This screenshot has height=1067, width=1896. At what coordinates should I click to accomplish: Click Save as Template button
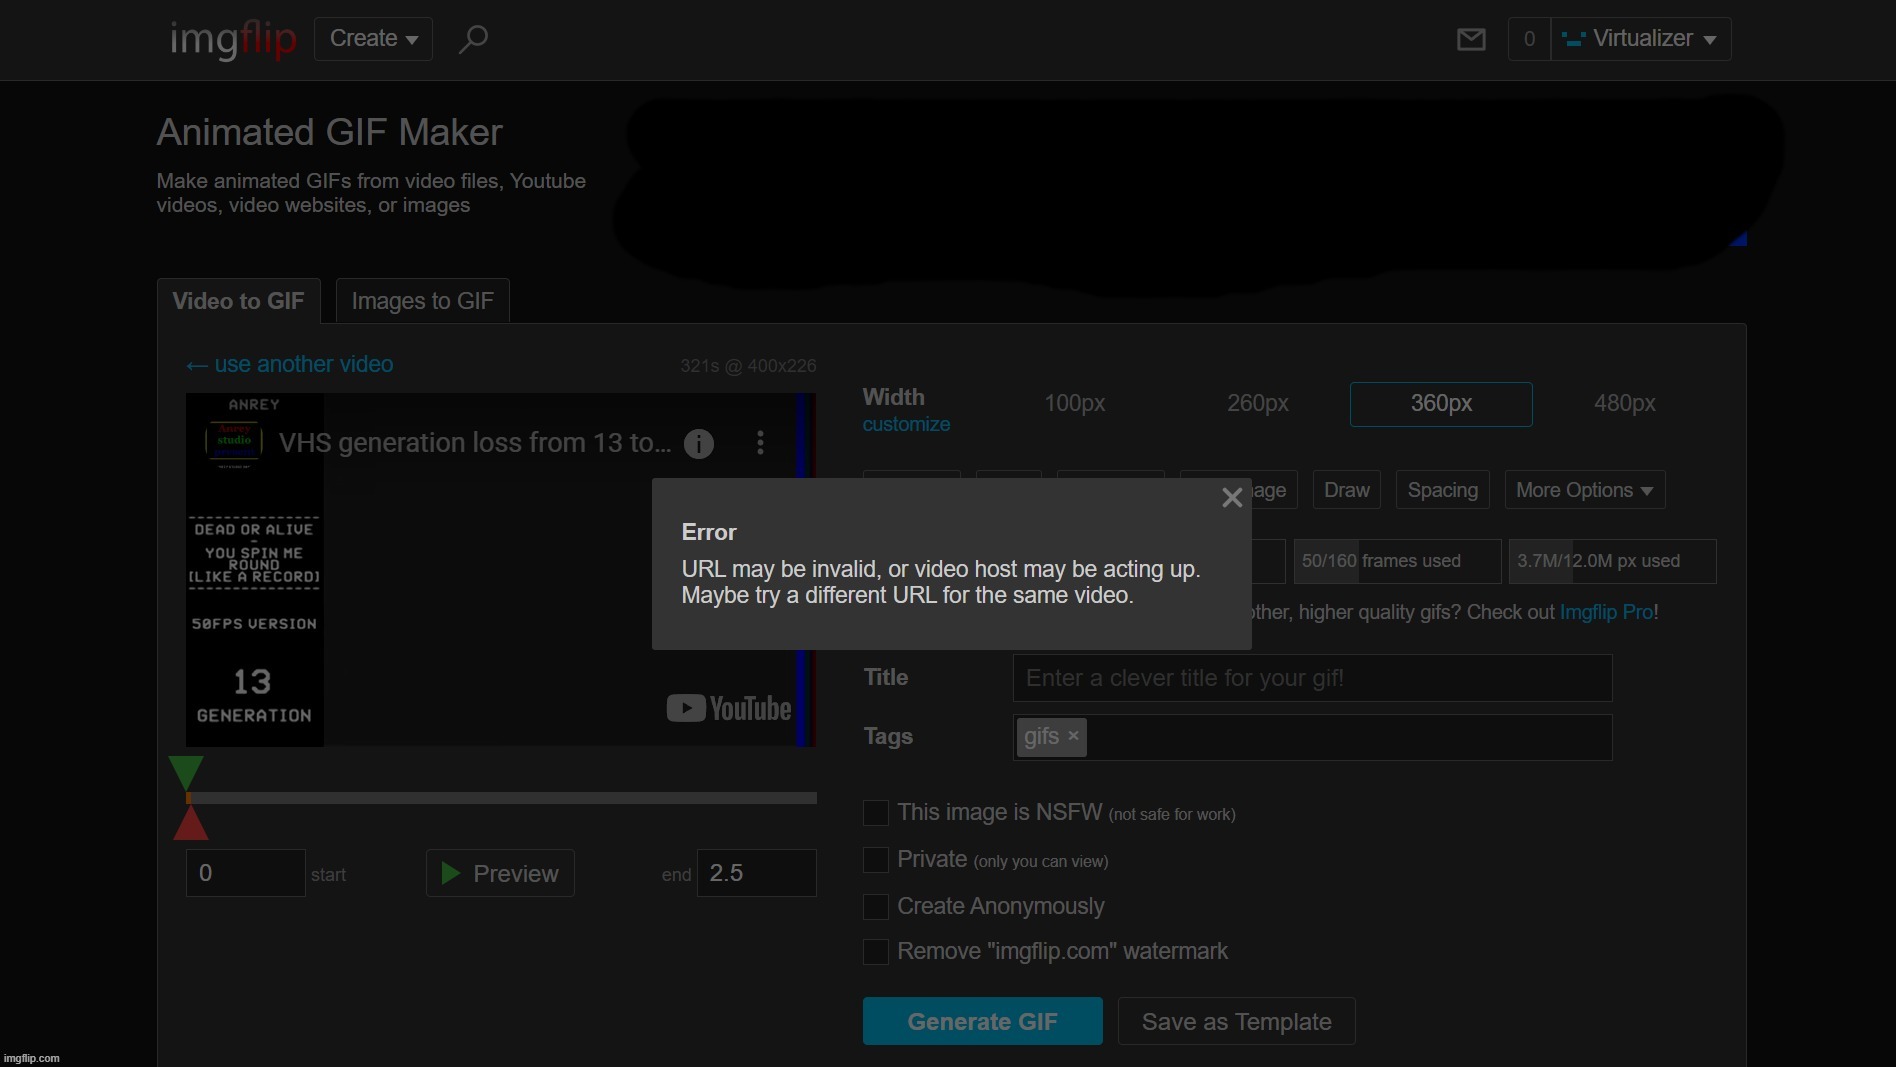1237,1021
